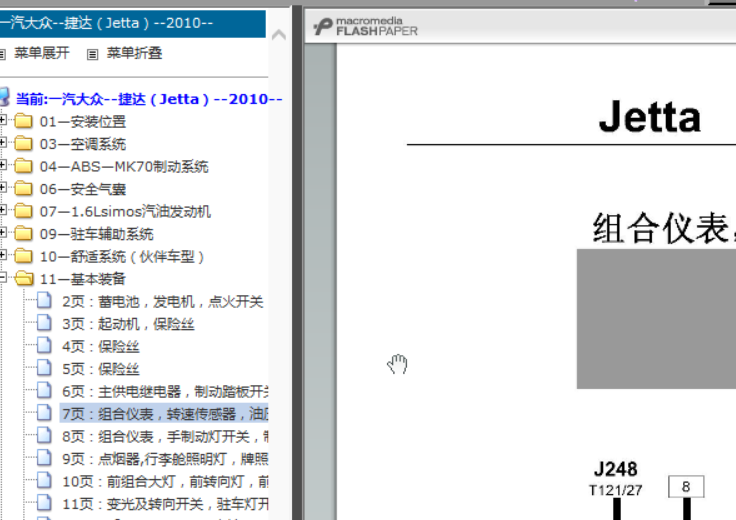Screen dimensions: 736x520
Task: Click the 01—安装位置 folder icon
Action: 23,121
